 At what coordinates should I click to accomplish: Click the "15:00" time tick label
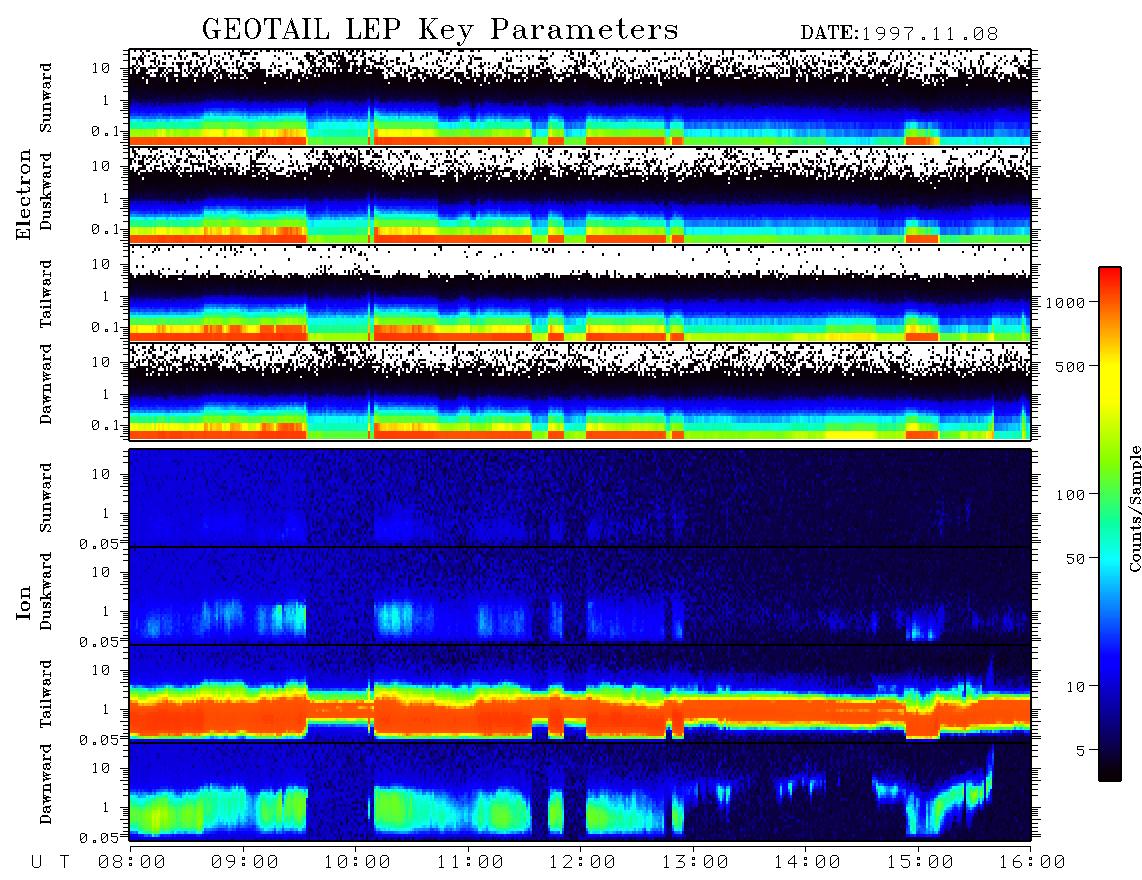click(920, 862)
